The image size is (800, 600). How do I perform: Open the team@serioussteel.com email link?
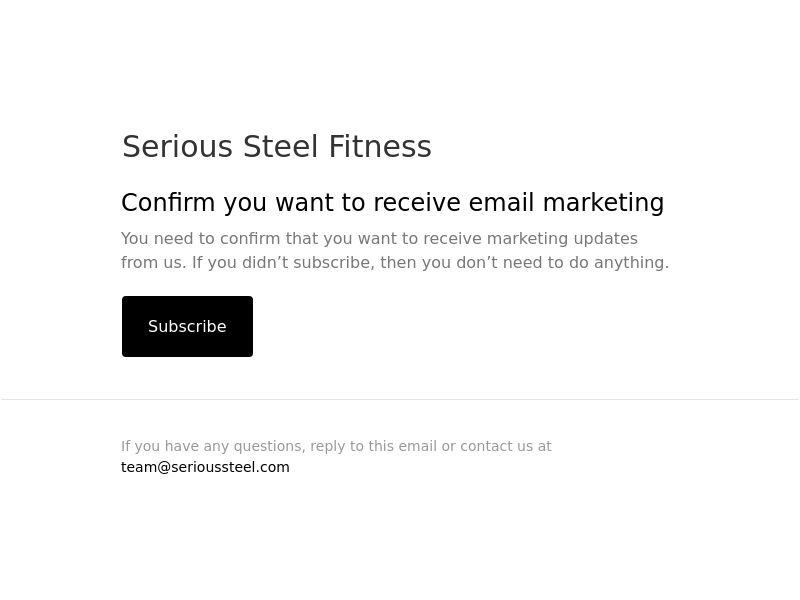205,467
